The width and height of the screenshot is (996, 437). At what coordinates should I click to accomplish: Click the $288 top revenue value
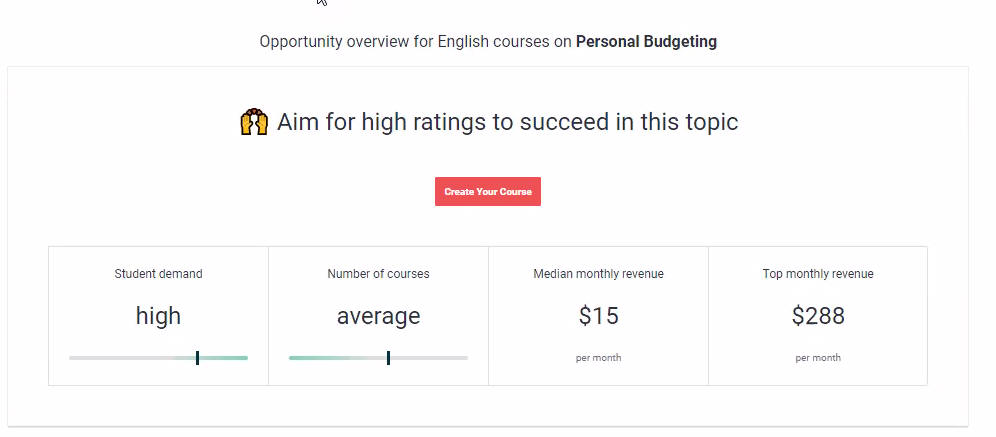[818, 316]
